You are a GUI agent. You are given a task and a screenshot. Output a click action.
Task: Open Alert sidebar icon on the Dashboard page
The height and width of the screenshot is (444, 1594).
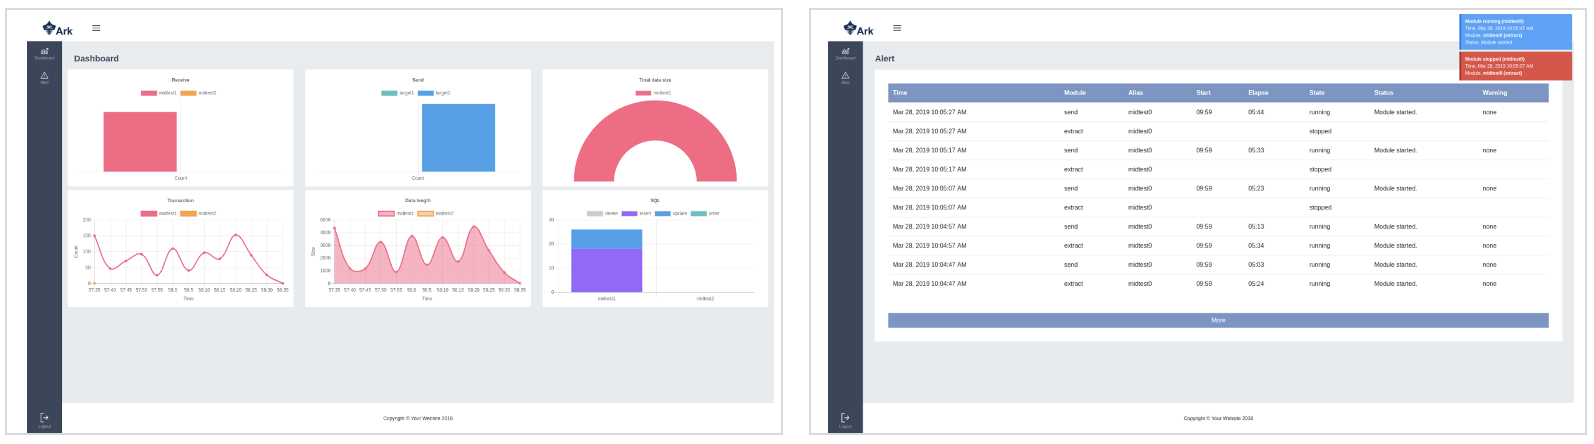44,77
